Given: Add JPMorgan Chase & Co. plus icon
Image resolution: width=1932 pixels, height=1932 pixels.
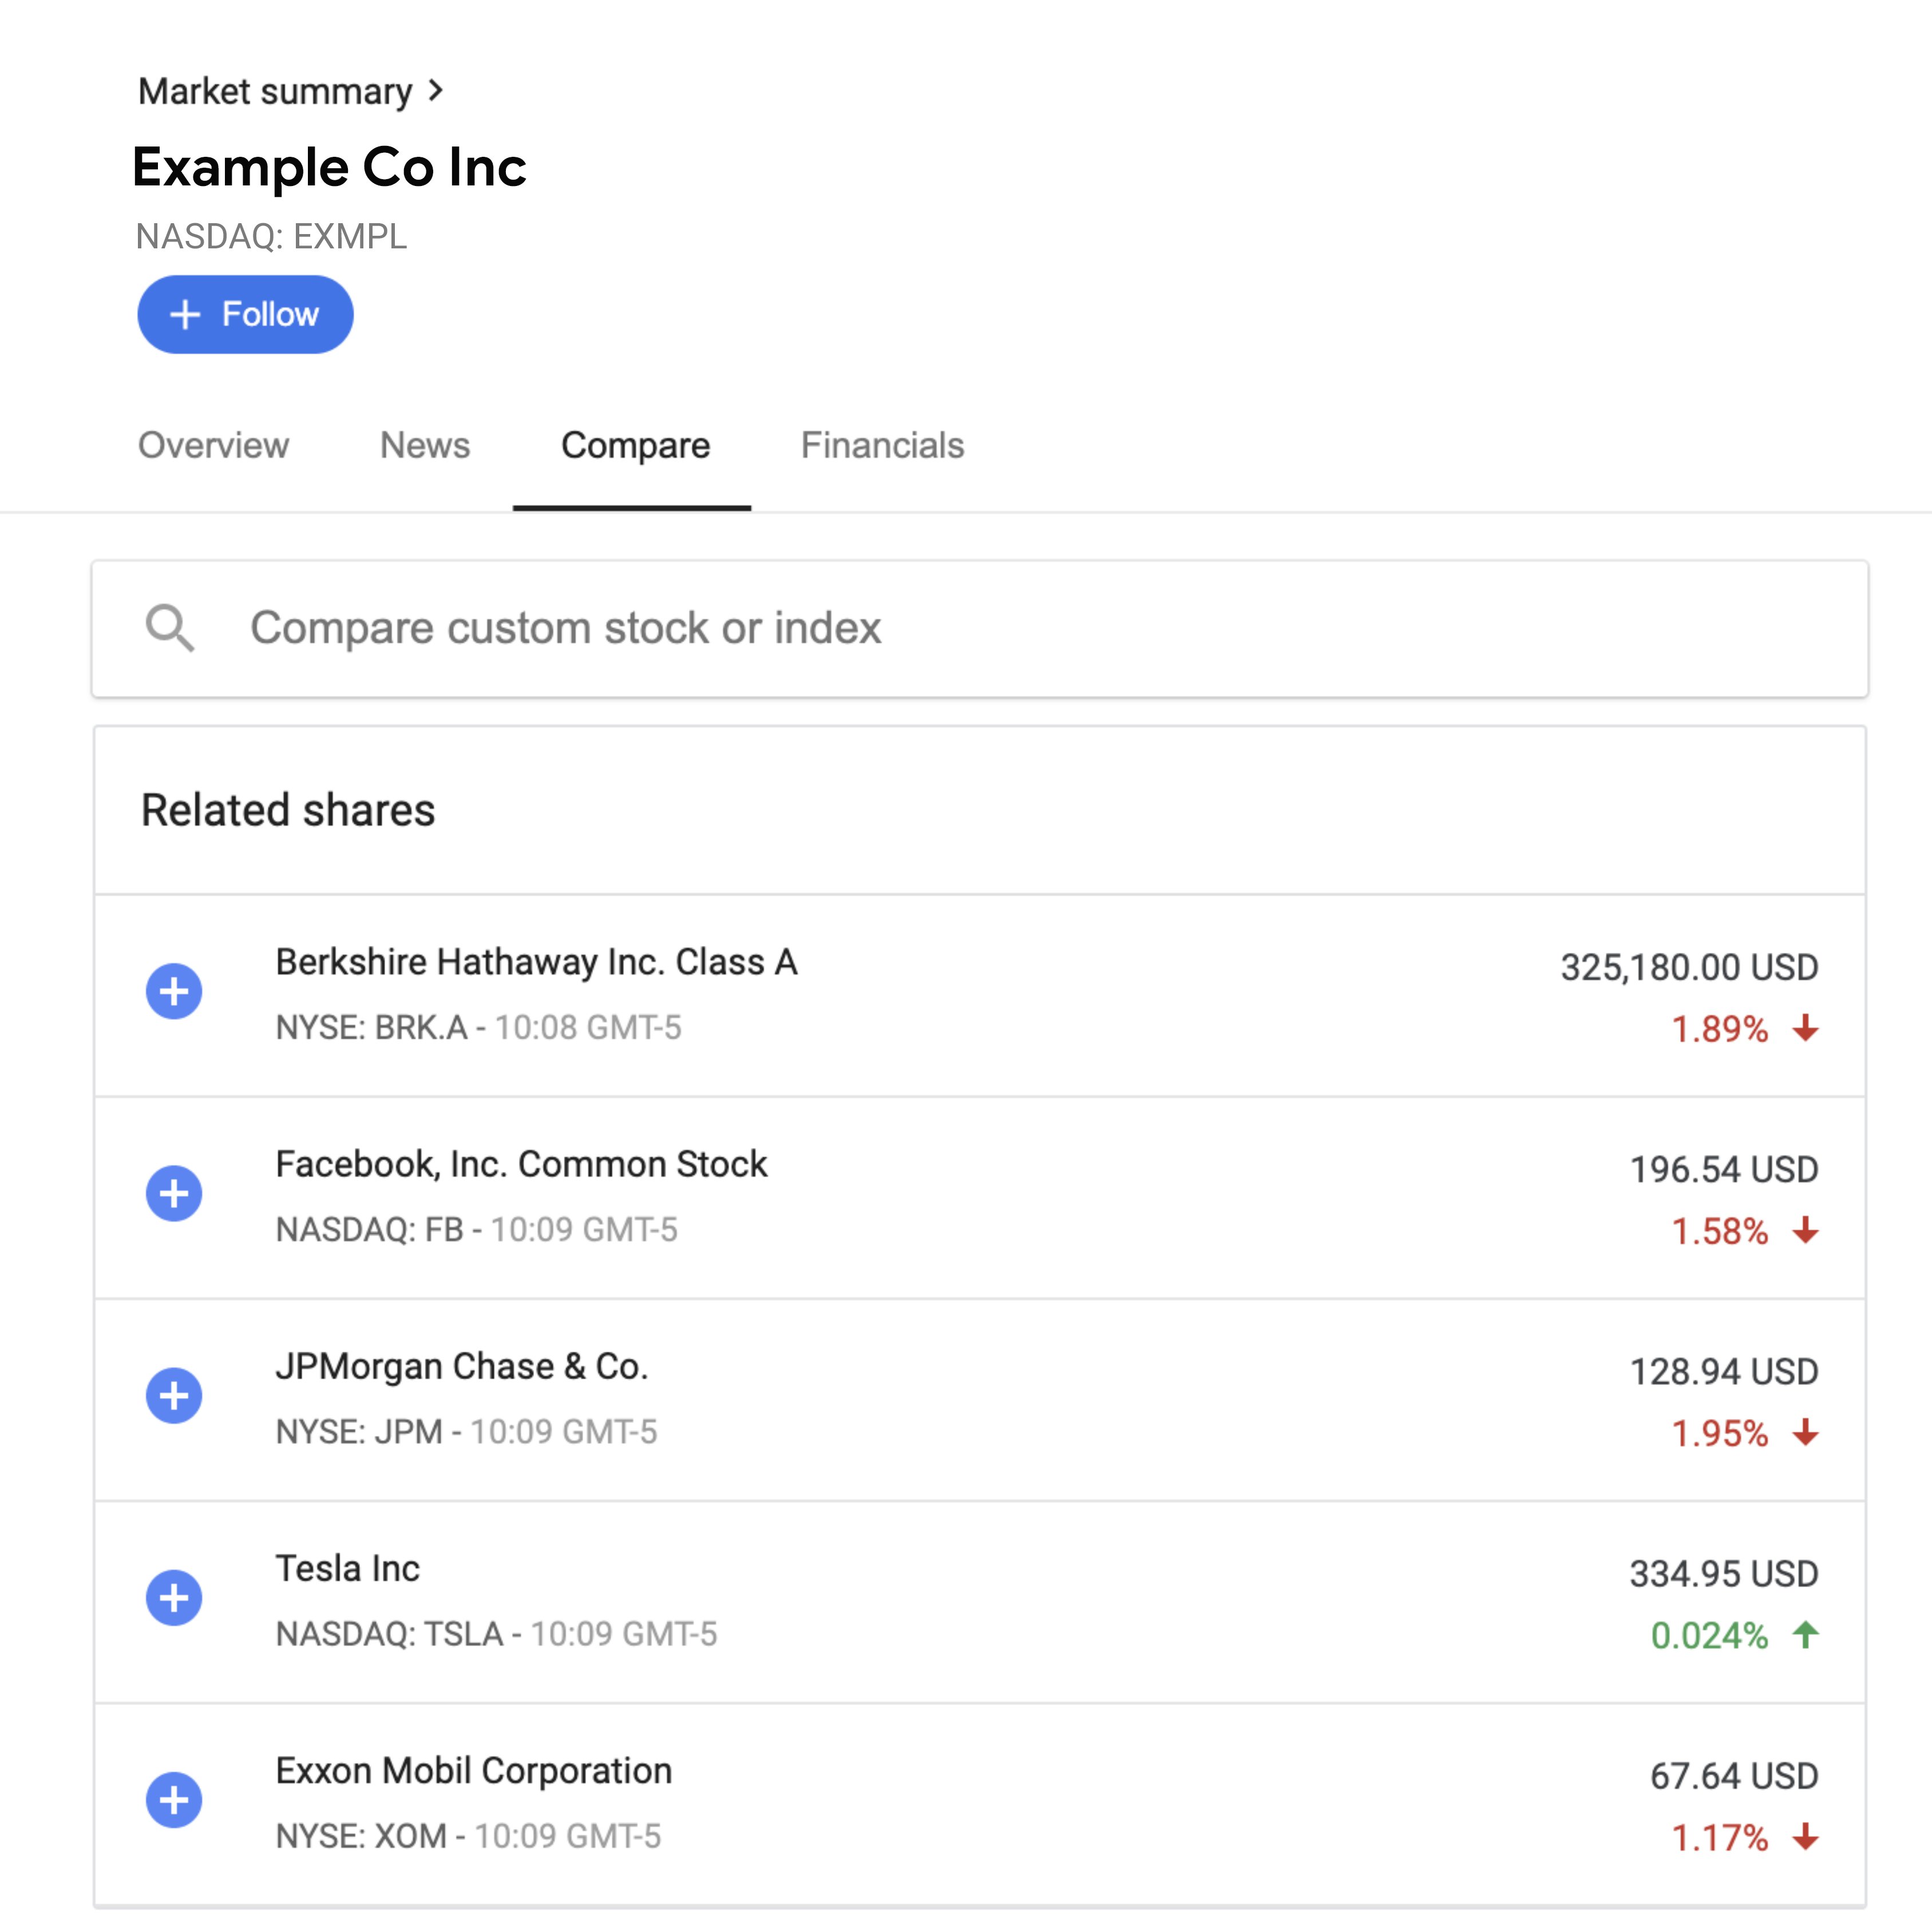Looking at the screenshot, I should click(174, 1395).
